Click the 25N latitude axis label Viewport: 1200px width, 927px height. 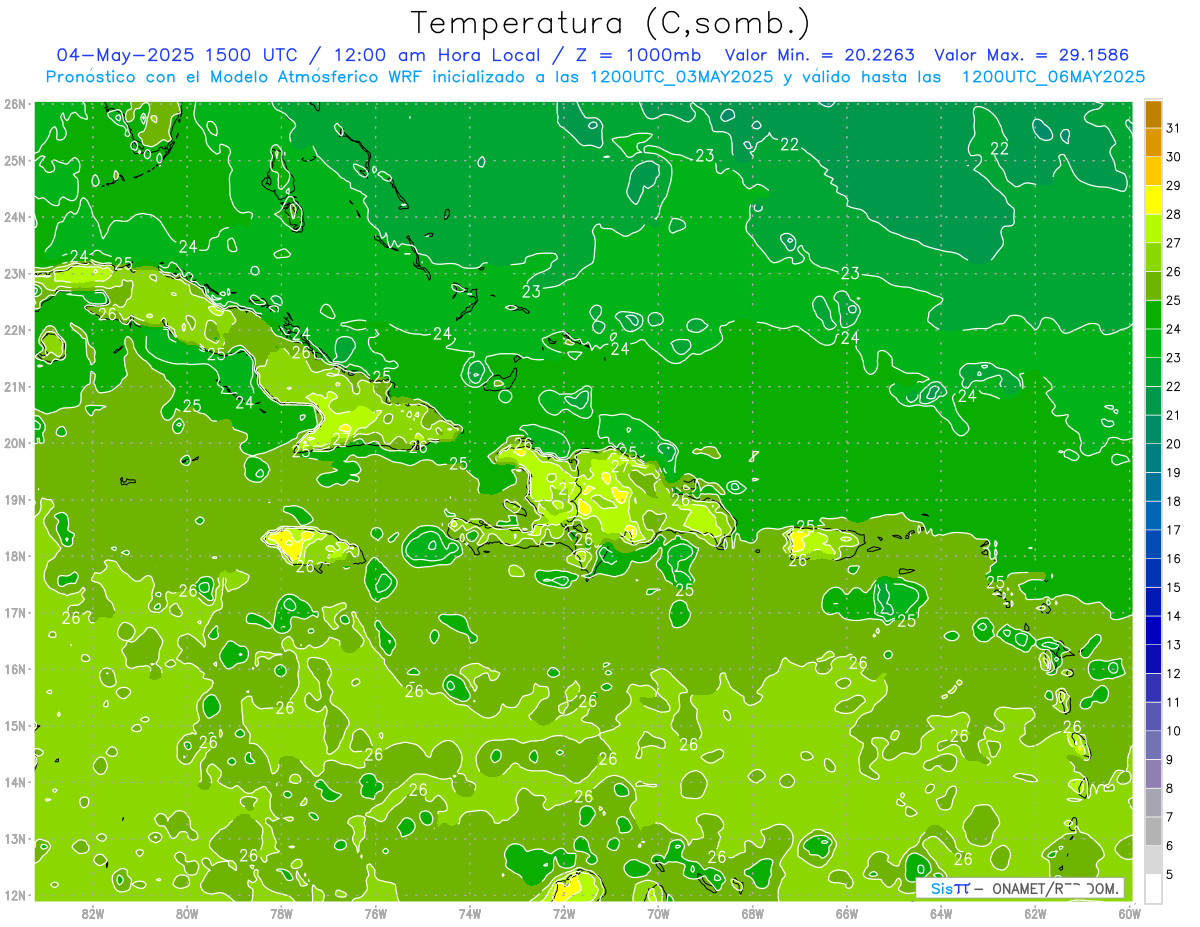[15, 161]
